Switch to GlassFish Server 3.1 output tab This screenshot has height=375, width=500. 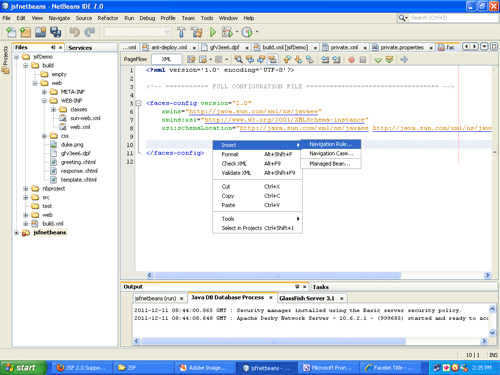pos(307,298)
